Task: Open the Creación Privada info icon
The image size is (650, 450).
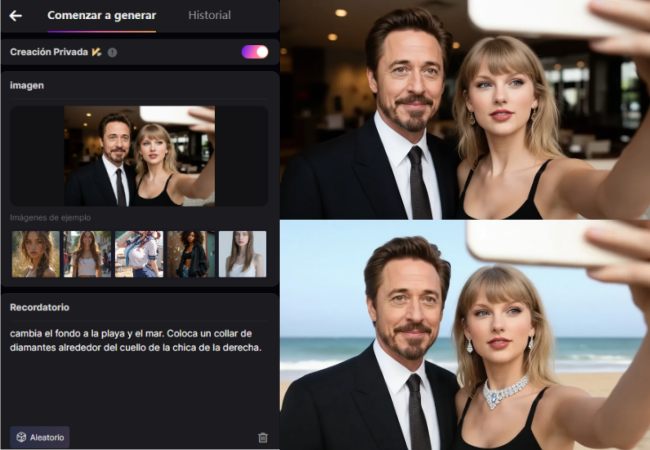Action: pyautogui.click(x=112, y=52)
